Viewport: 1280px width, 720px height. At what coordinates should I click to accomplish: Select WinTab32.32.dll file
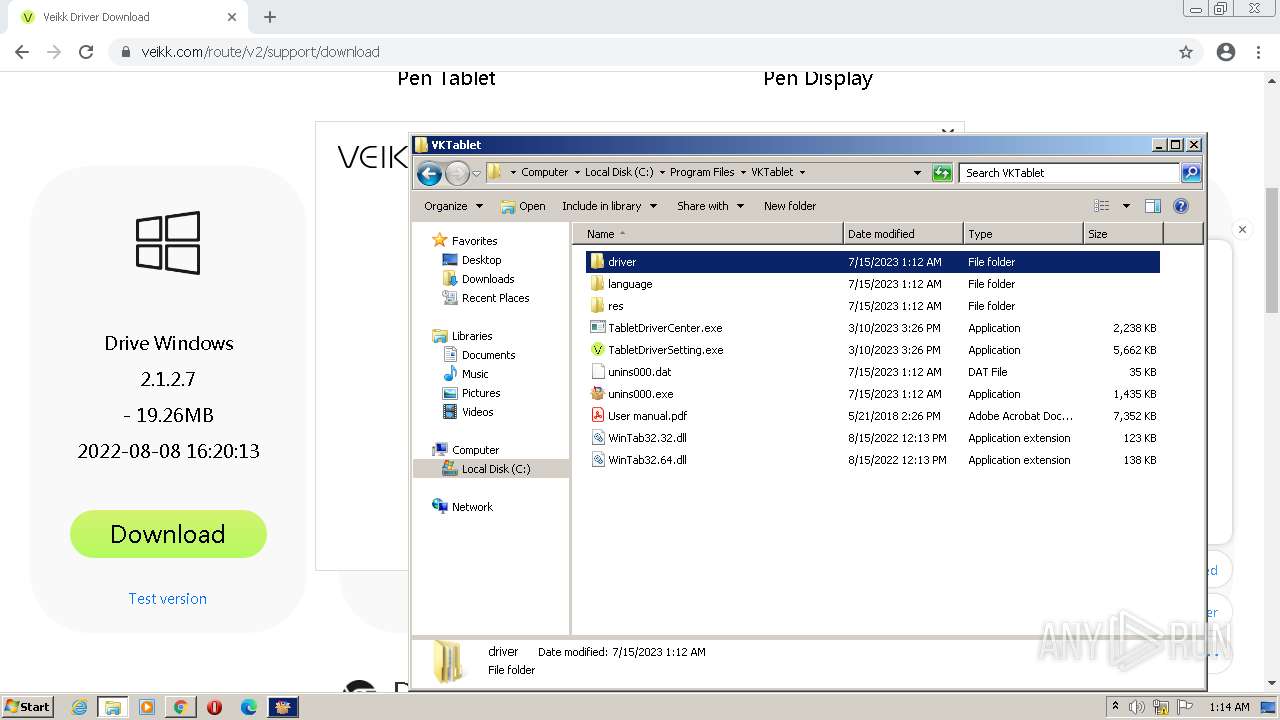point(638,438)
